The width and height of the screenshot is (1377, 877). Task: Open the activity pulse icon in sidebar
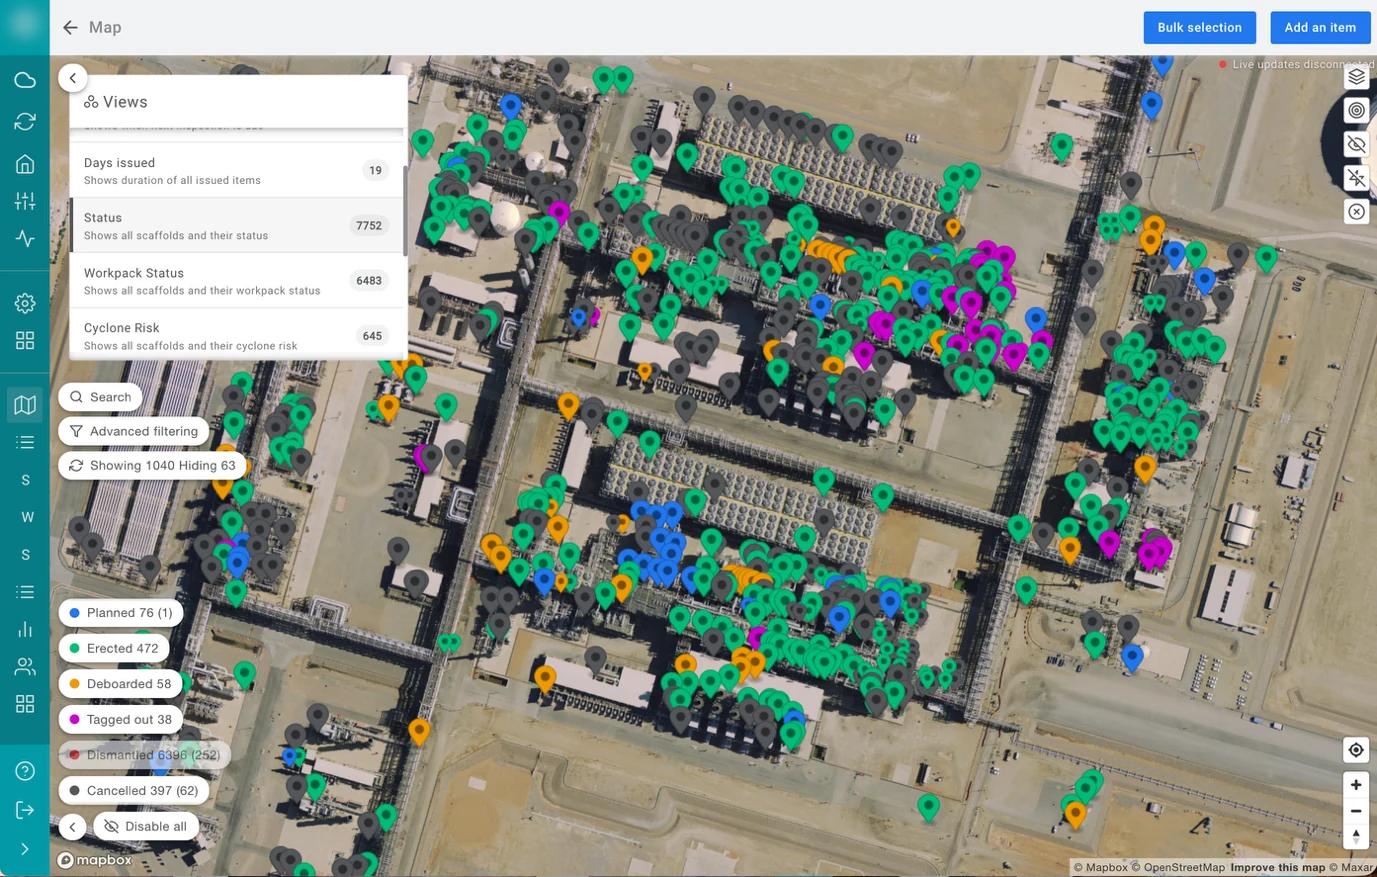click(25, 239)
